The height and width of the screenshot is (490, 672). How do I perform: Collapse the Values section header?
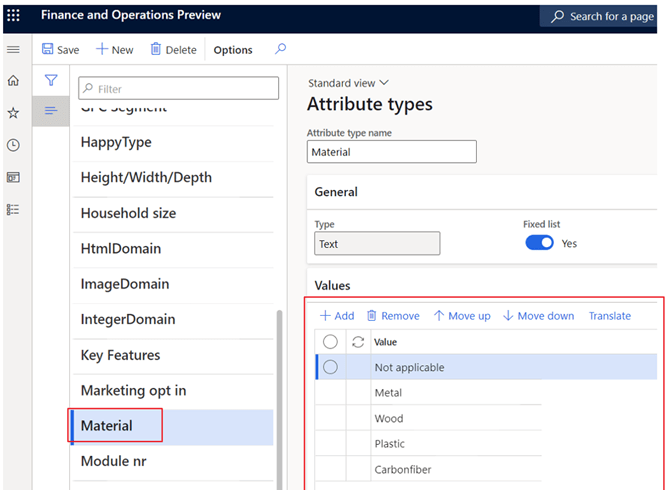[x=332, y=286]
